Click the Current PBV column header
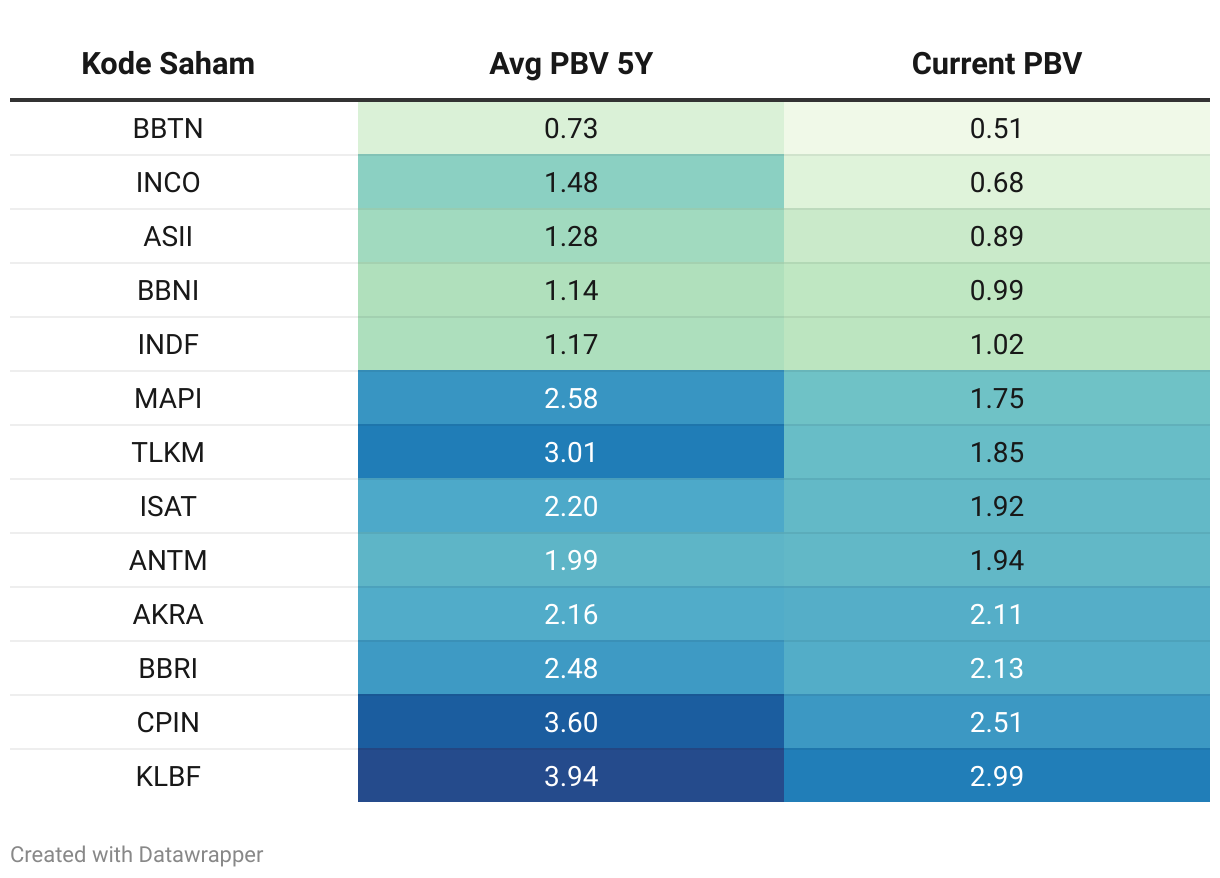1220x878 pixels. coord(996,64)
